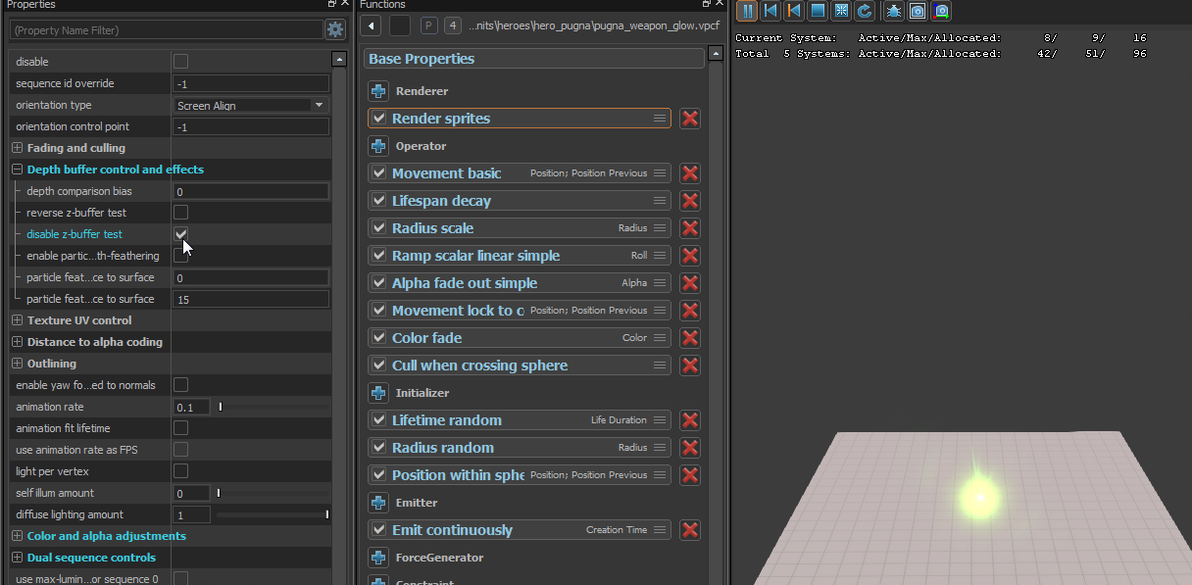The width and height of the screenshot is (1192, 585).
Task: Disable the Color fade operator checkbox
Action: pos(378,338)
